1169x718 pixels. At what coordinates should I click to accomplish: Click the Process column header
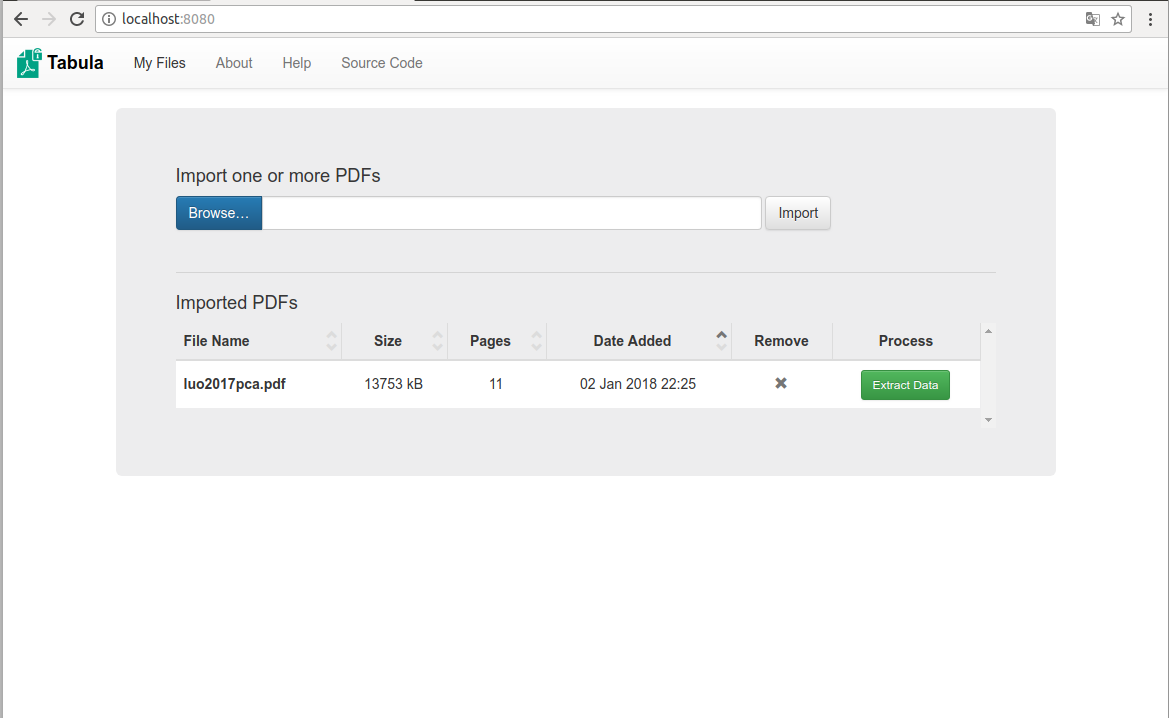(x=905, y=341)
